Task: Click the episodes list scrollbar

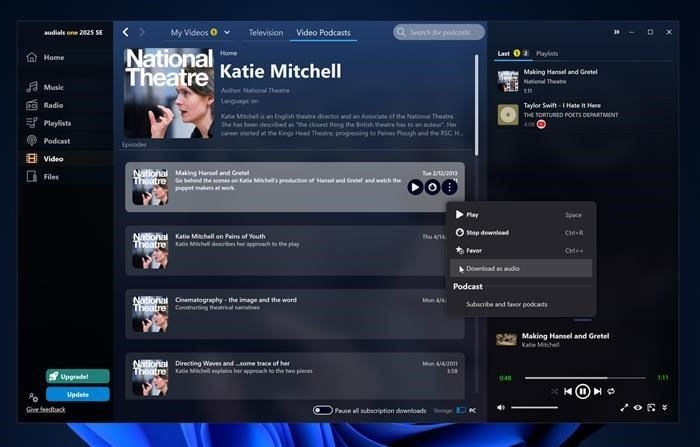Action: 476,105
